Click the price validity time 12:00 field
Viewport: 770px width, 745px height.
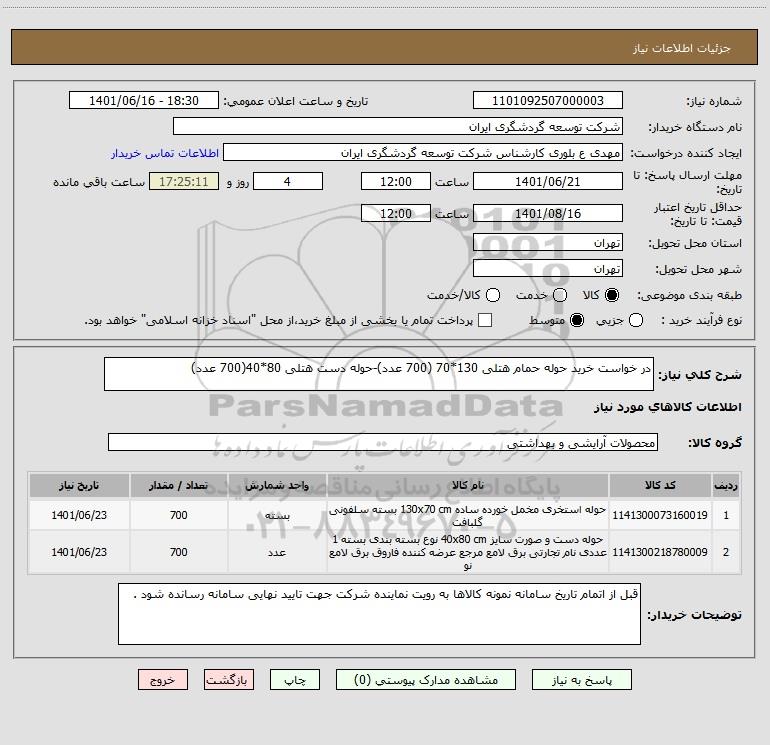[x=396, y=214]
